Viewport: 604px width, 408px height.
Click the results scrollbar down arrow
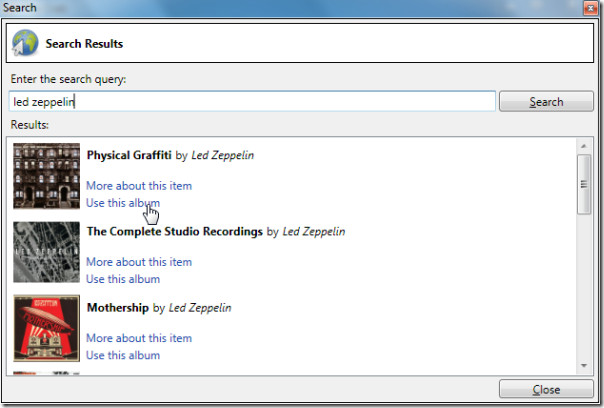pos(584,366)
